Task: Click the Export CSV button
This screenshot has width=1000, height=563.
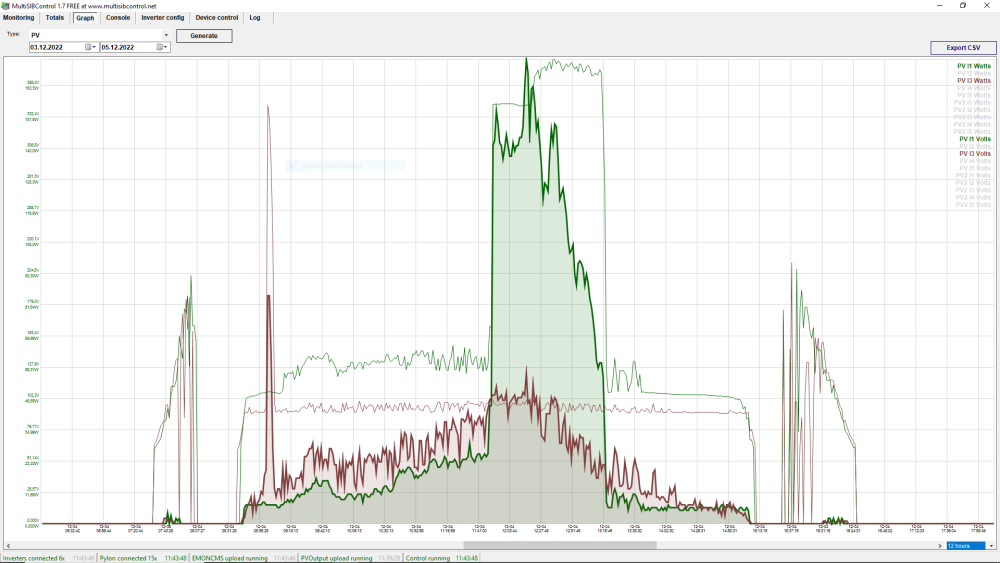Action: click(x=963, y=48)
